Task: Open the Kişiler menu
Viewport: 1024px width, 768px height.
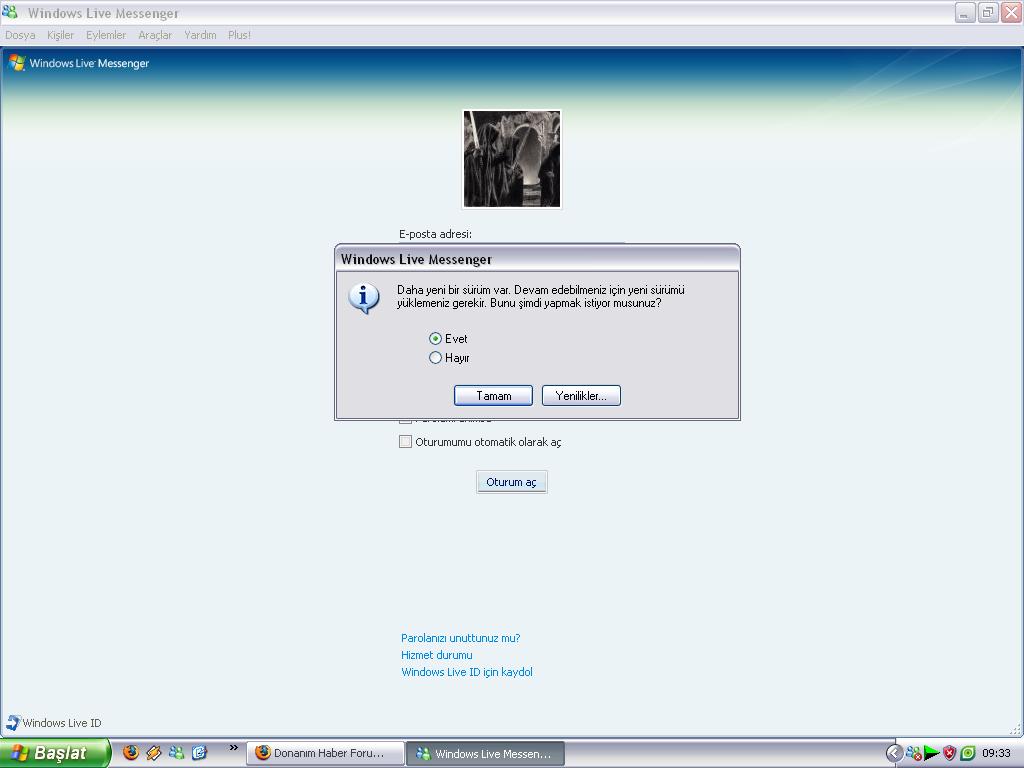Action: (x=60, y=35)
